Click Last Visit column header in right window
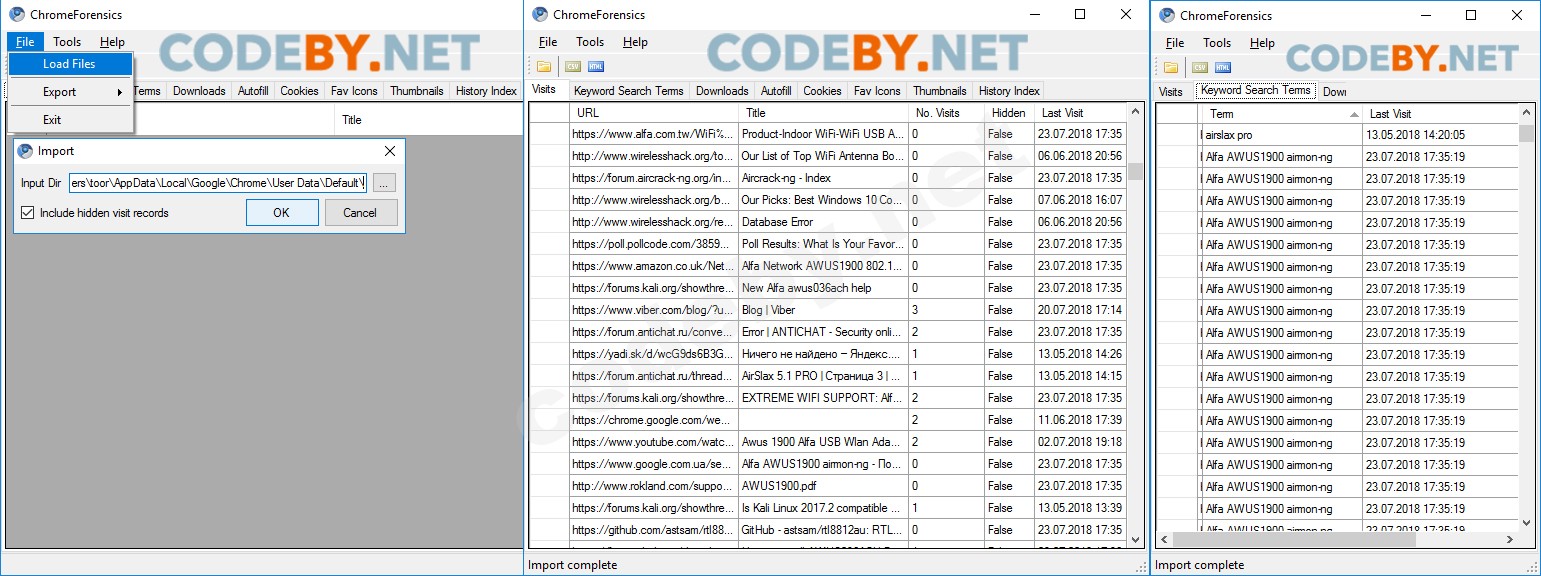1541x576 pixels. coord(1441,114)
